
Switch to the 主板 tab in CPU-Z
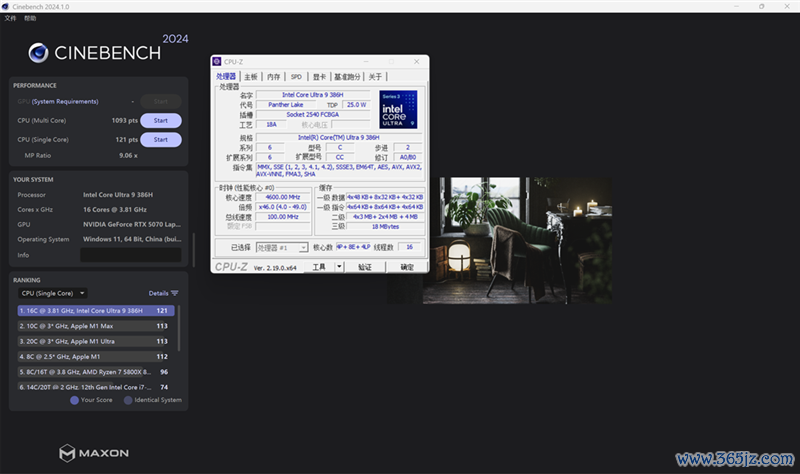251,77
